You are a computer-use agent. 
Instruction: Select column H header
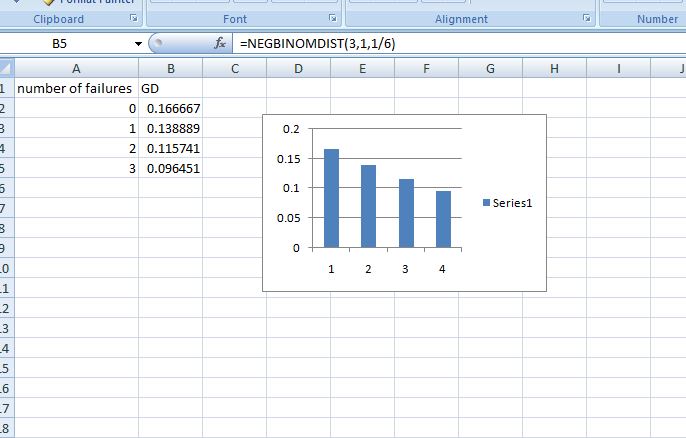(554, 68)
